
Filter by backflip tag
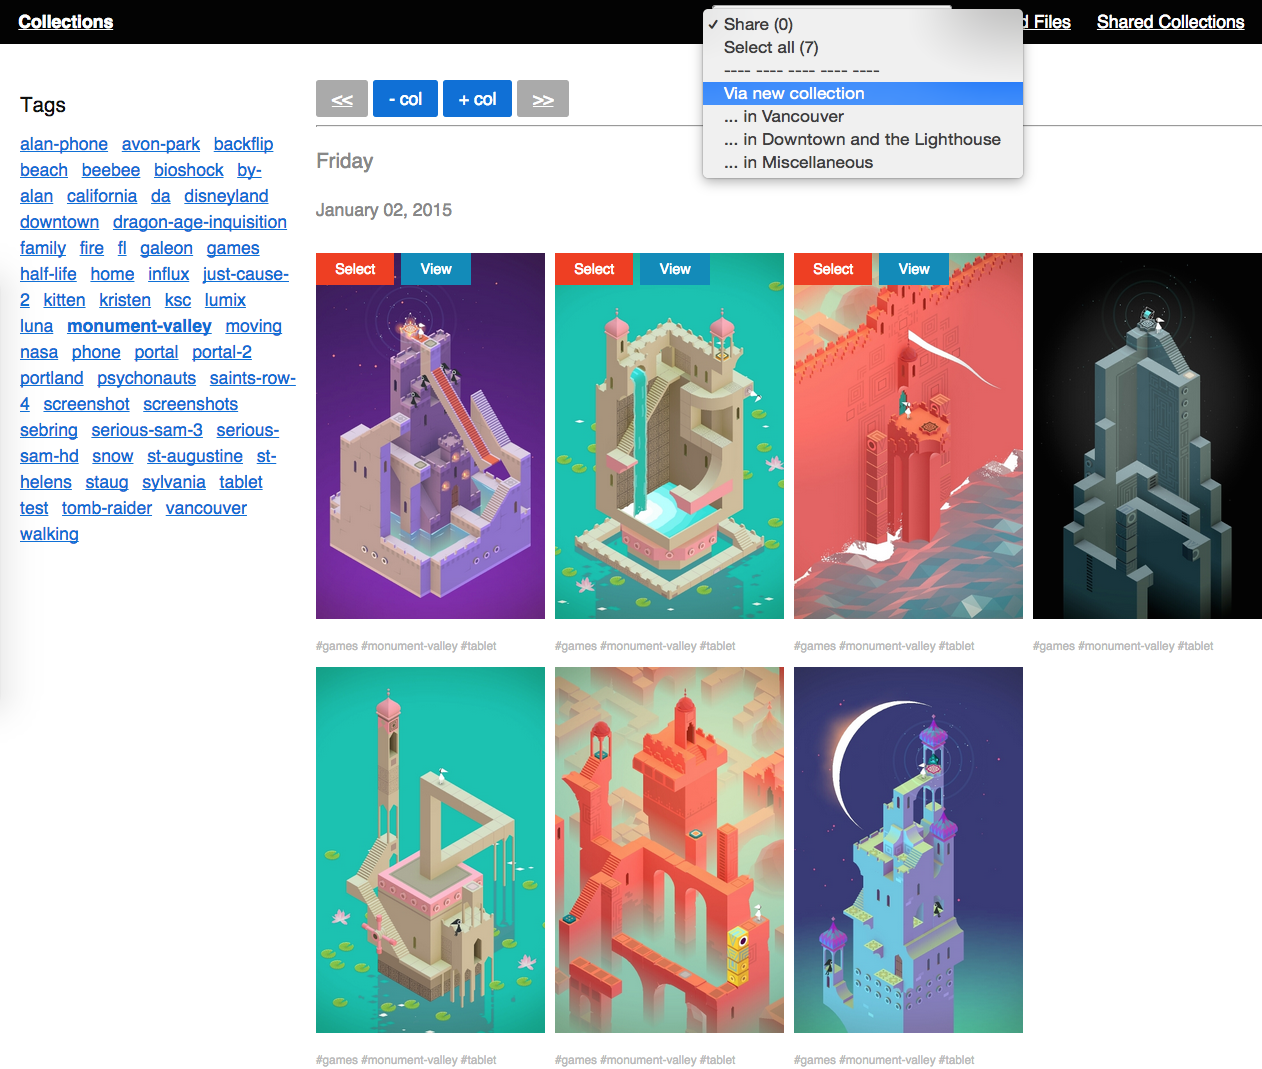coord(243,144)
